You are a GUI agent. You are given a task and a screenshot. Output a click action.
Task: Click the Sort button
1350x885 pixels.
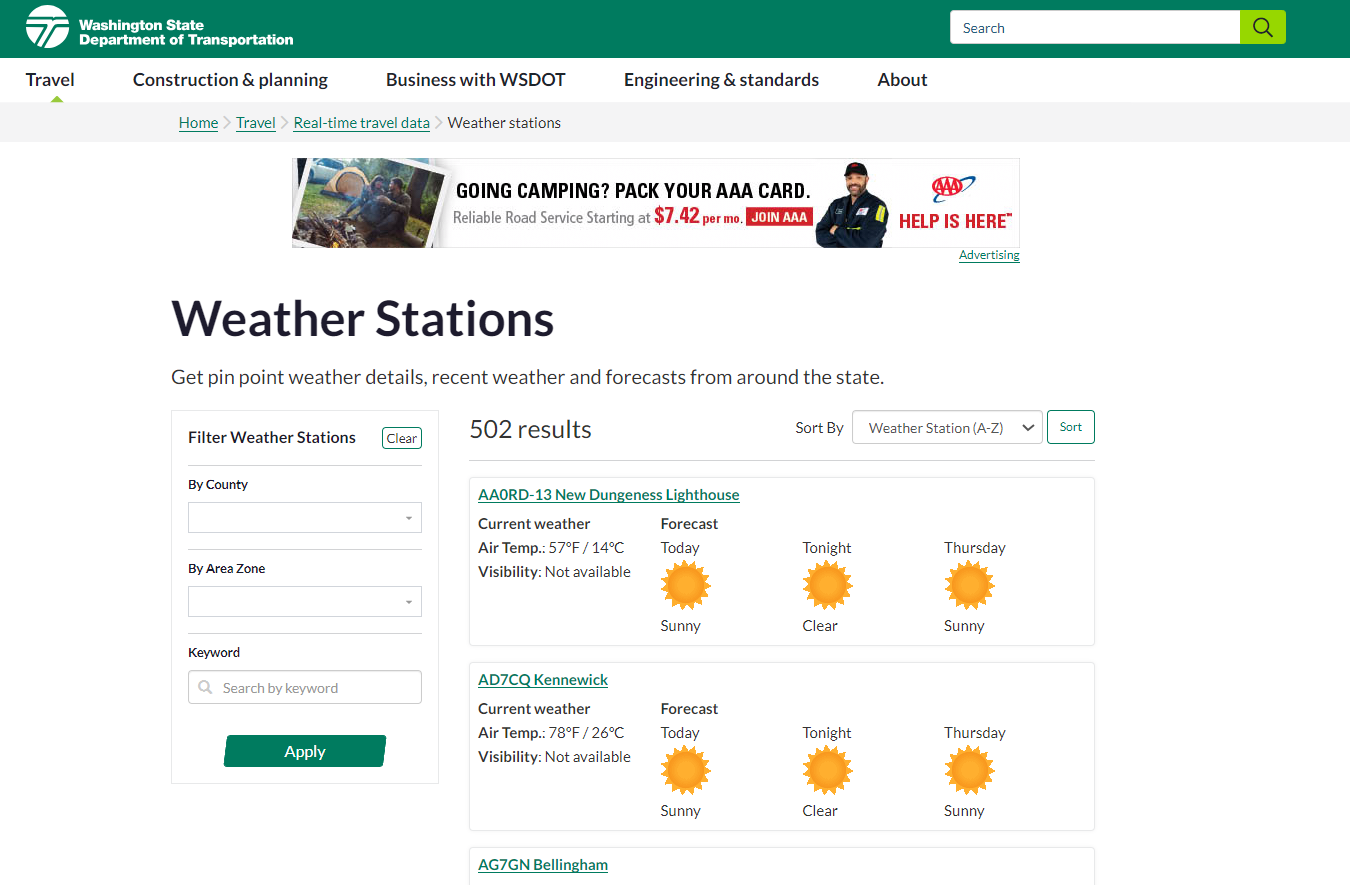pos(1070,427)
